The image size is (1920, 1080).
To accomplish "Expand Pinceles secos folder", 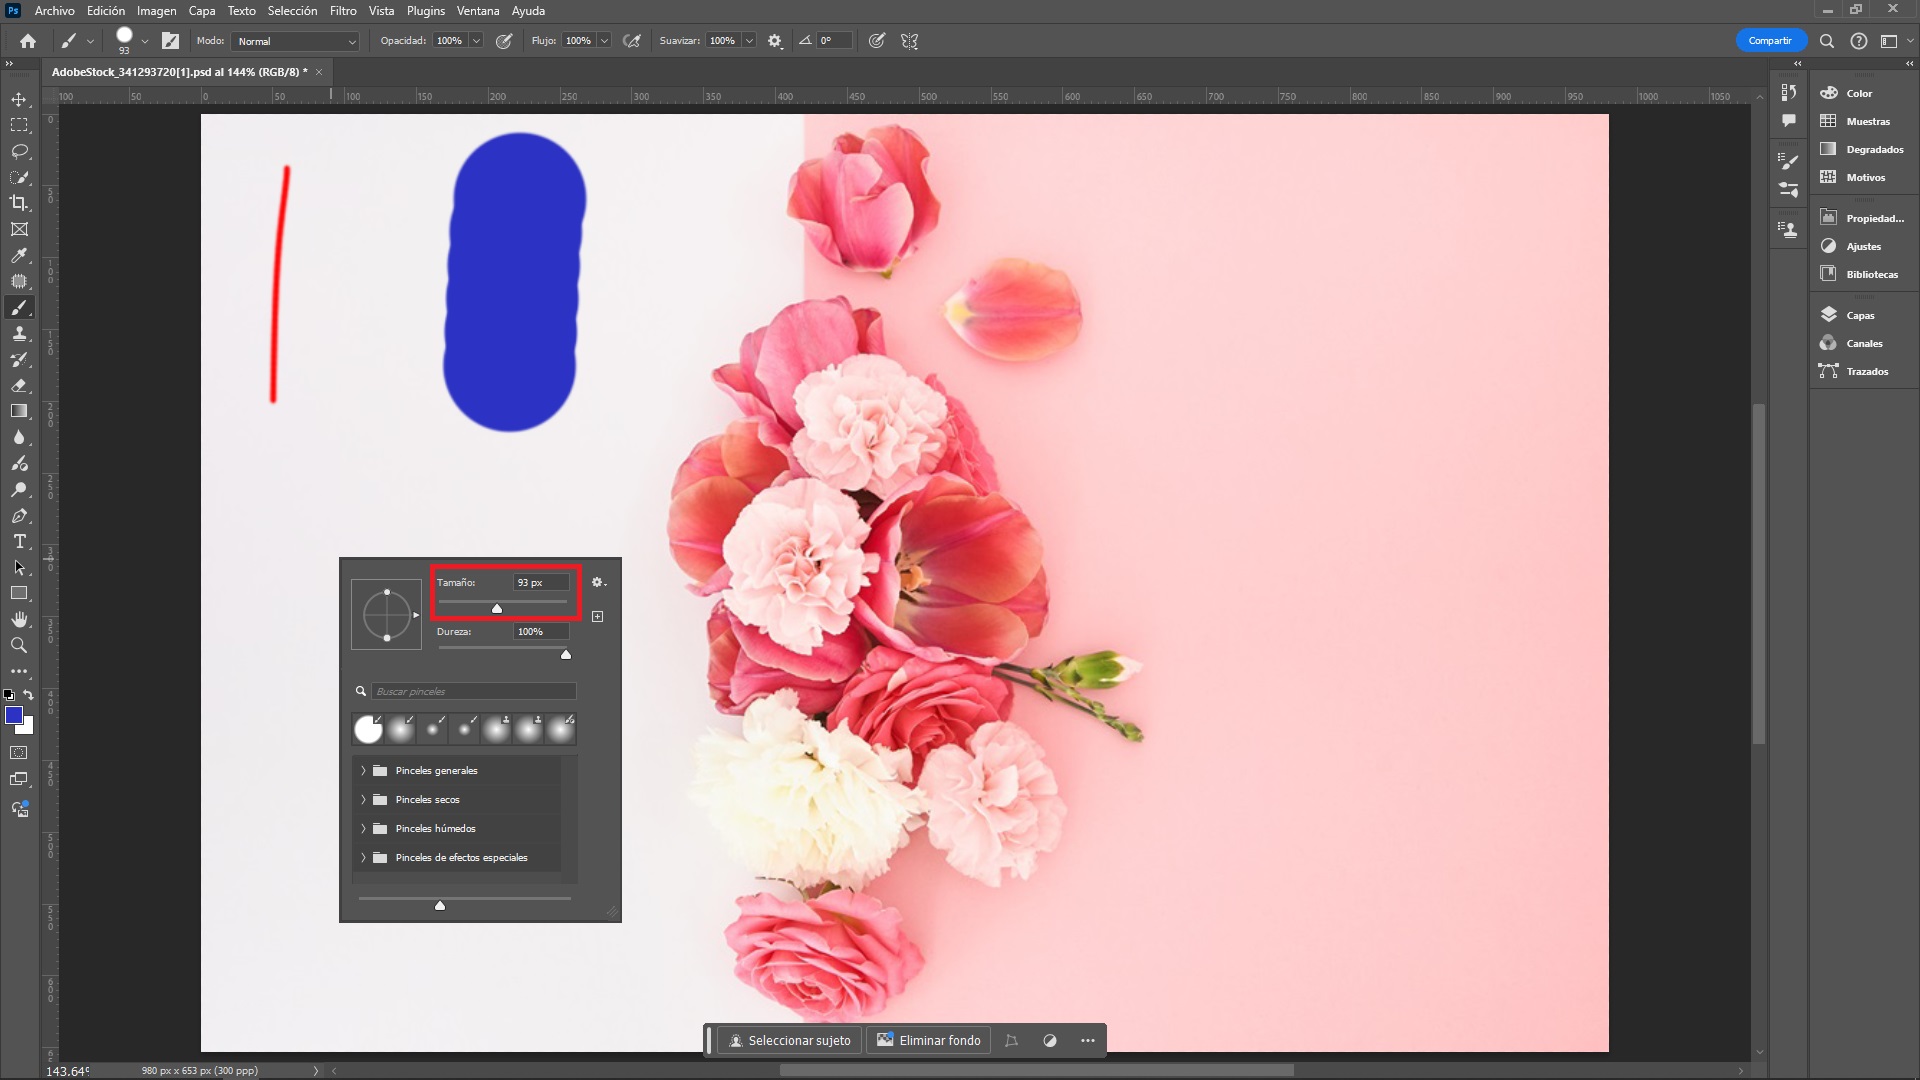I will pyautogui.click(x=363, y=800).
